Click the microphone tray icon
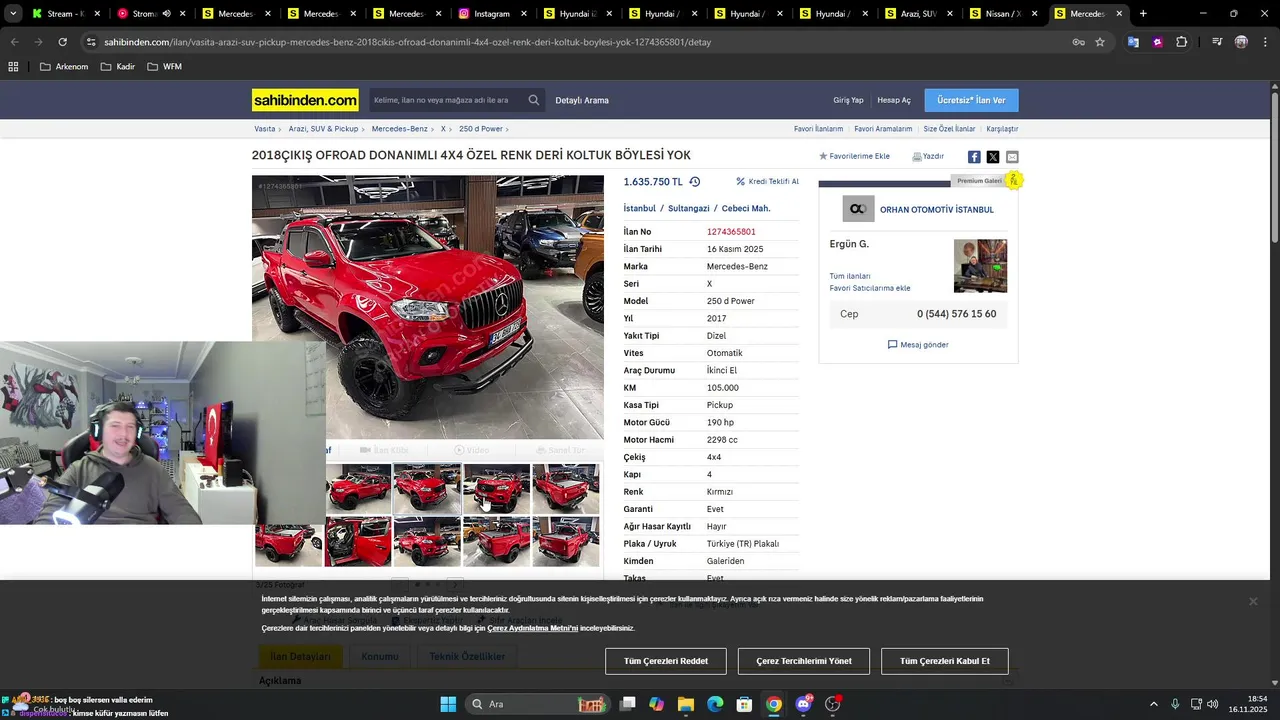This screenshot has width=1280, height=720. 1175,704
